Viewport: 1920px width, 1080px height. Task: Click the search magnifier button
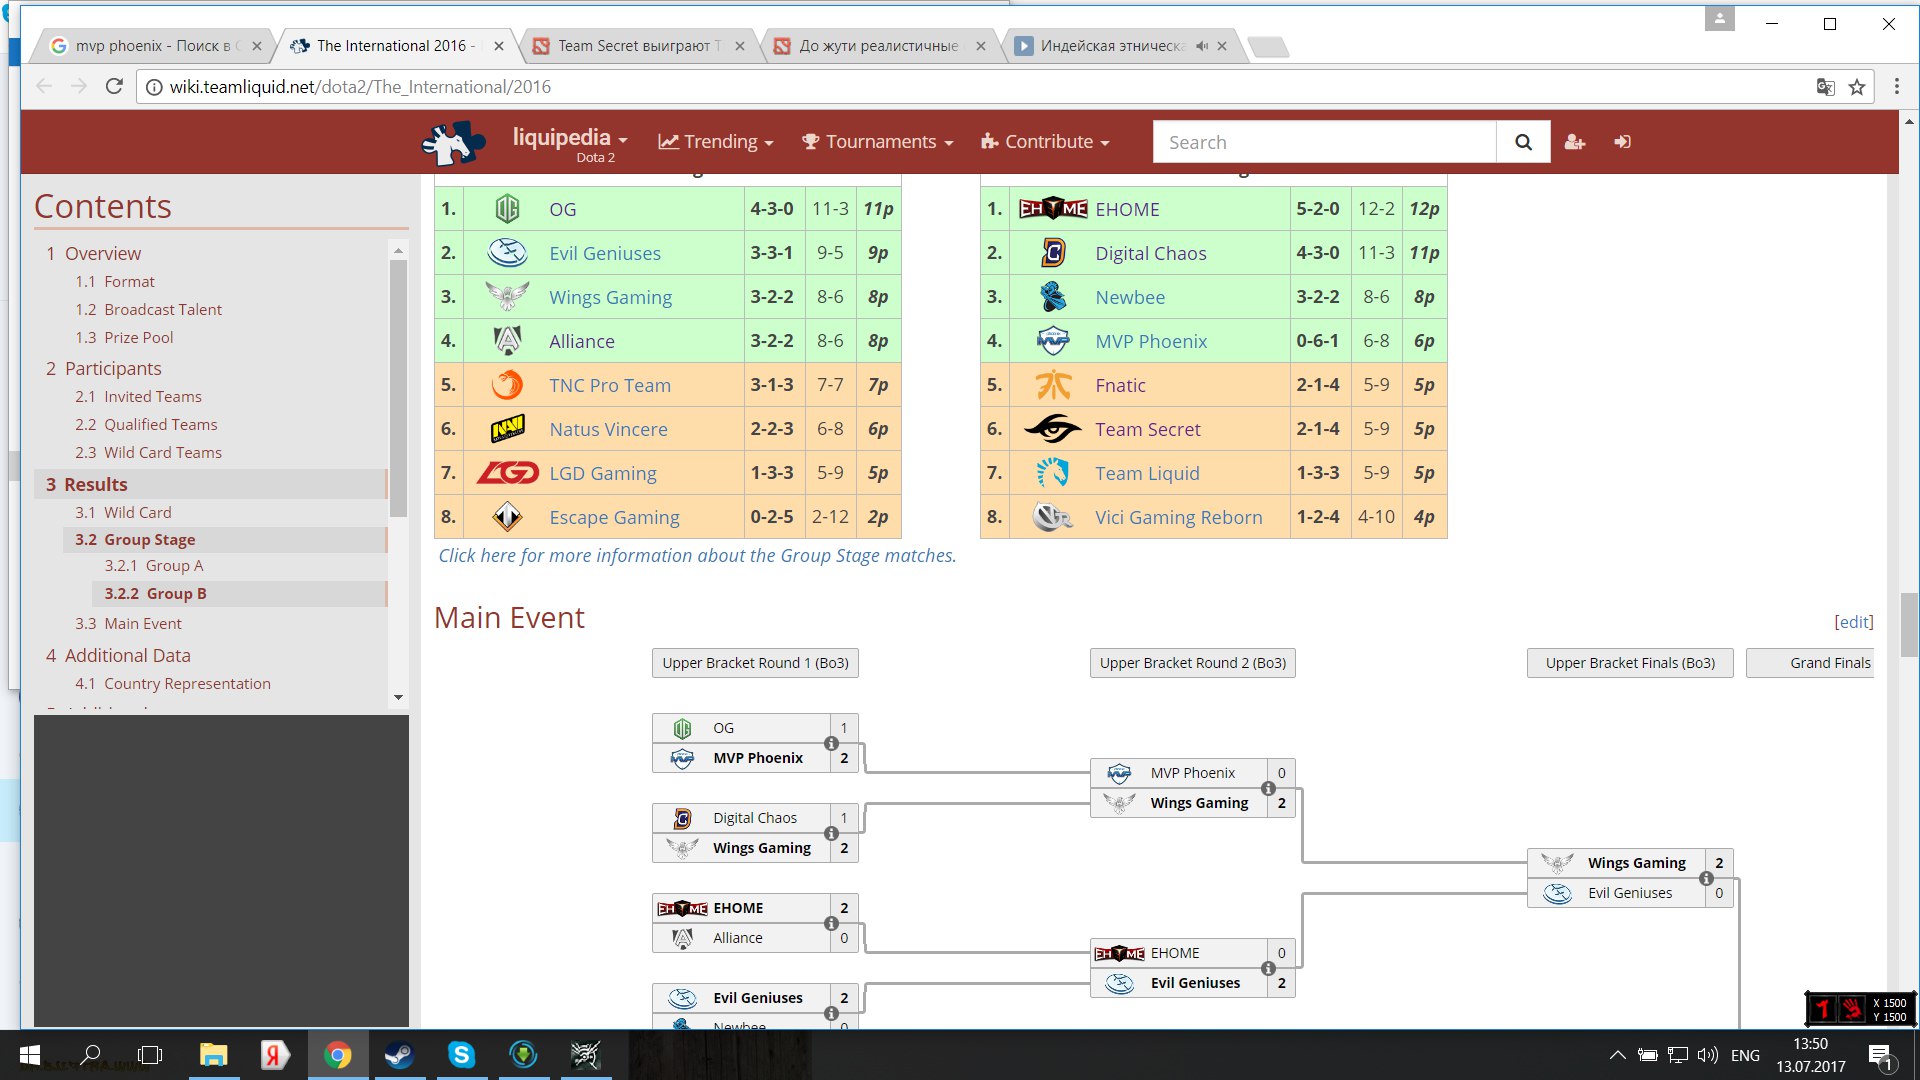click(x=1523, y=142)
